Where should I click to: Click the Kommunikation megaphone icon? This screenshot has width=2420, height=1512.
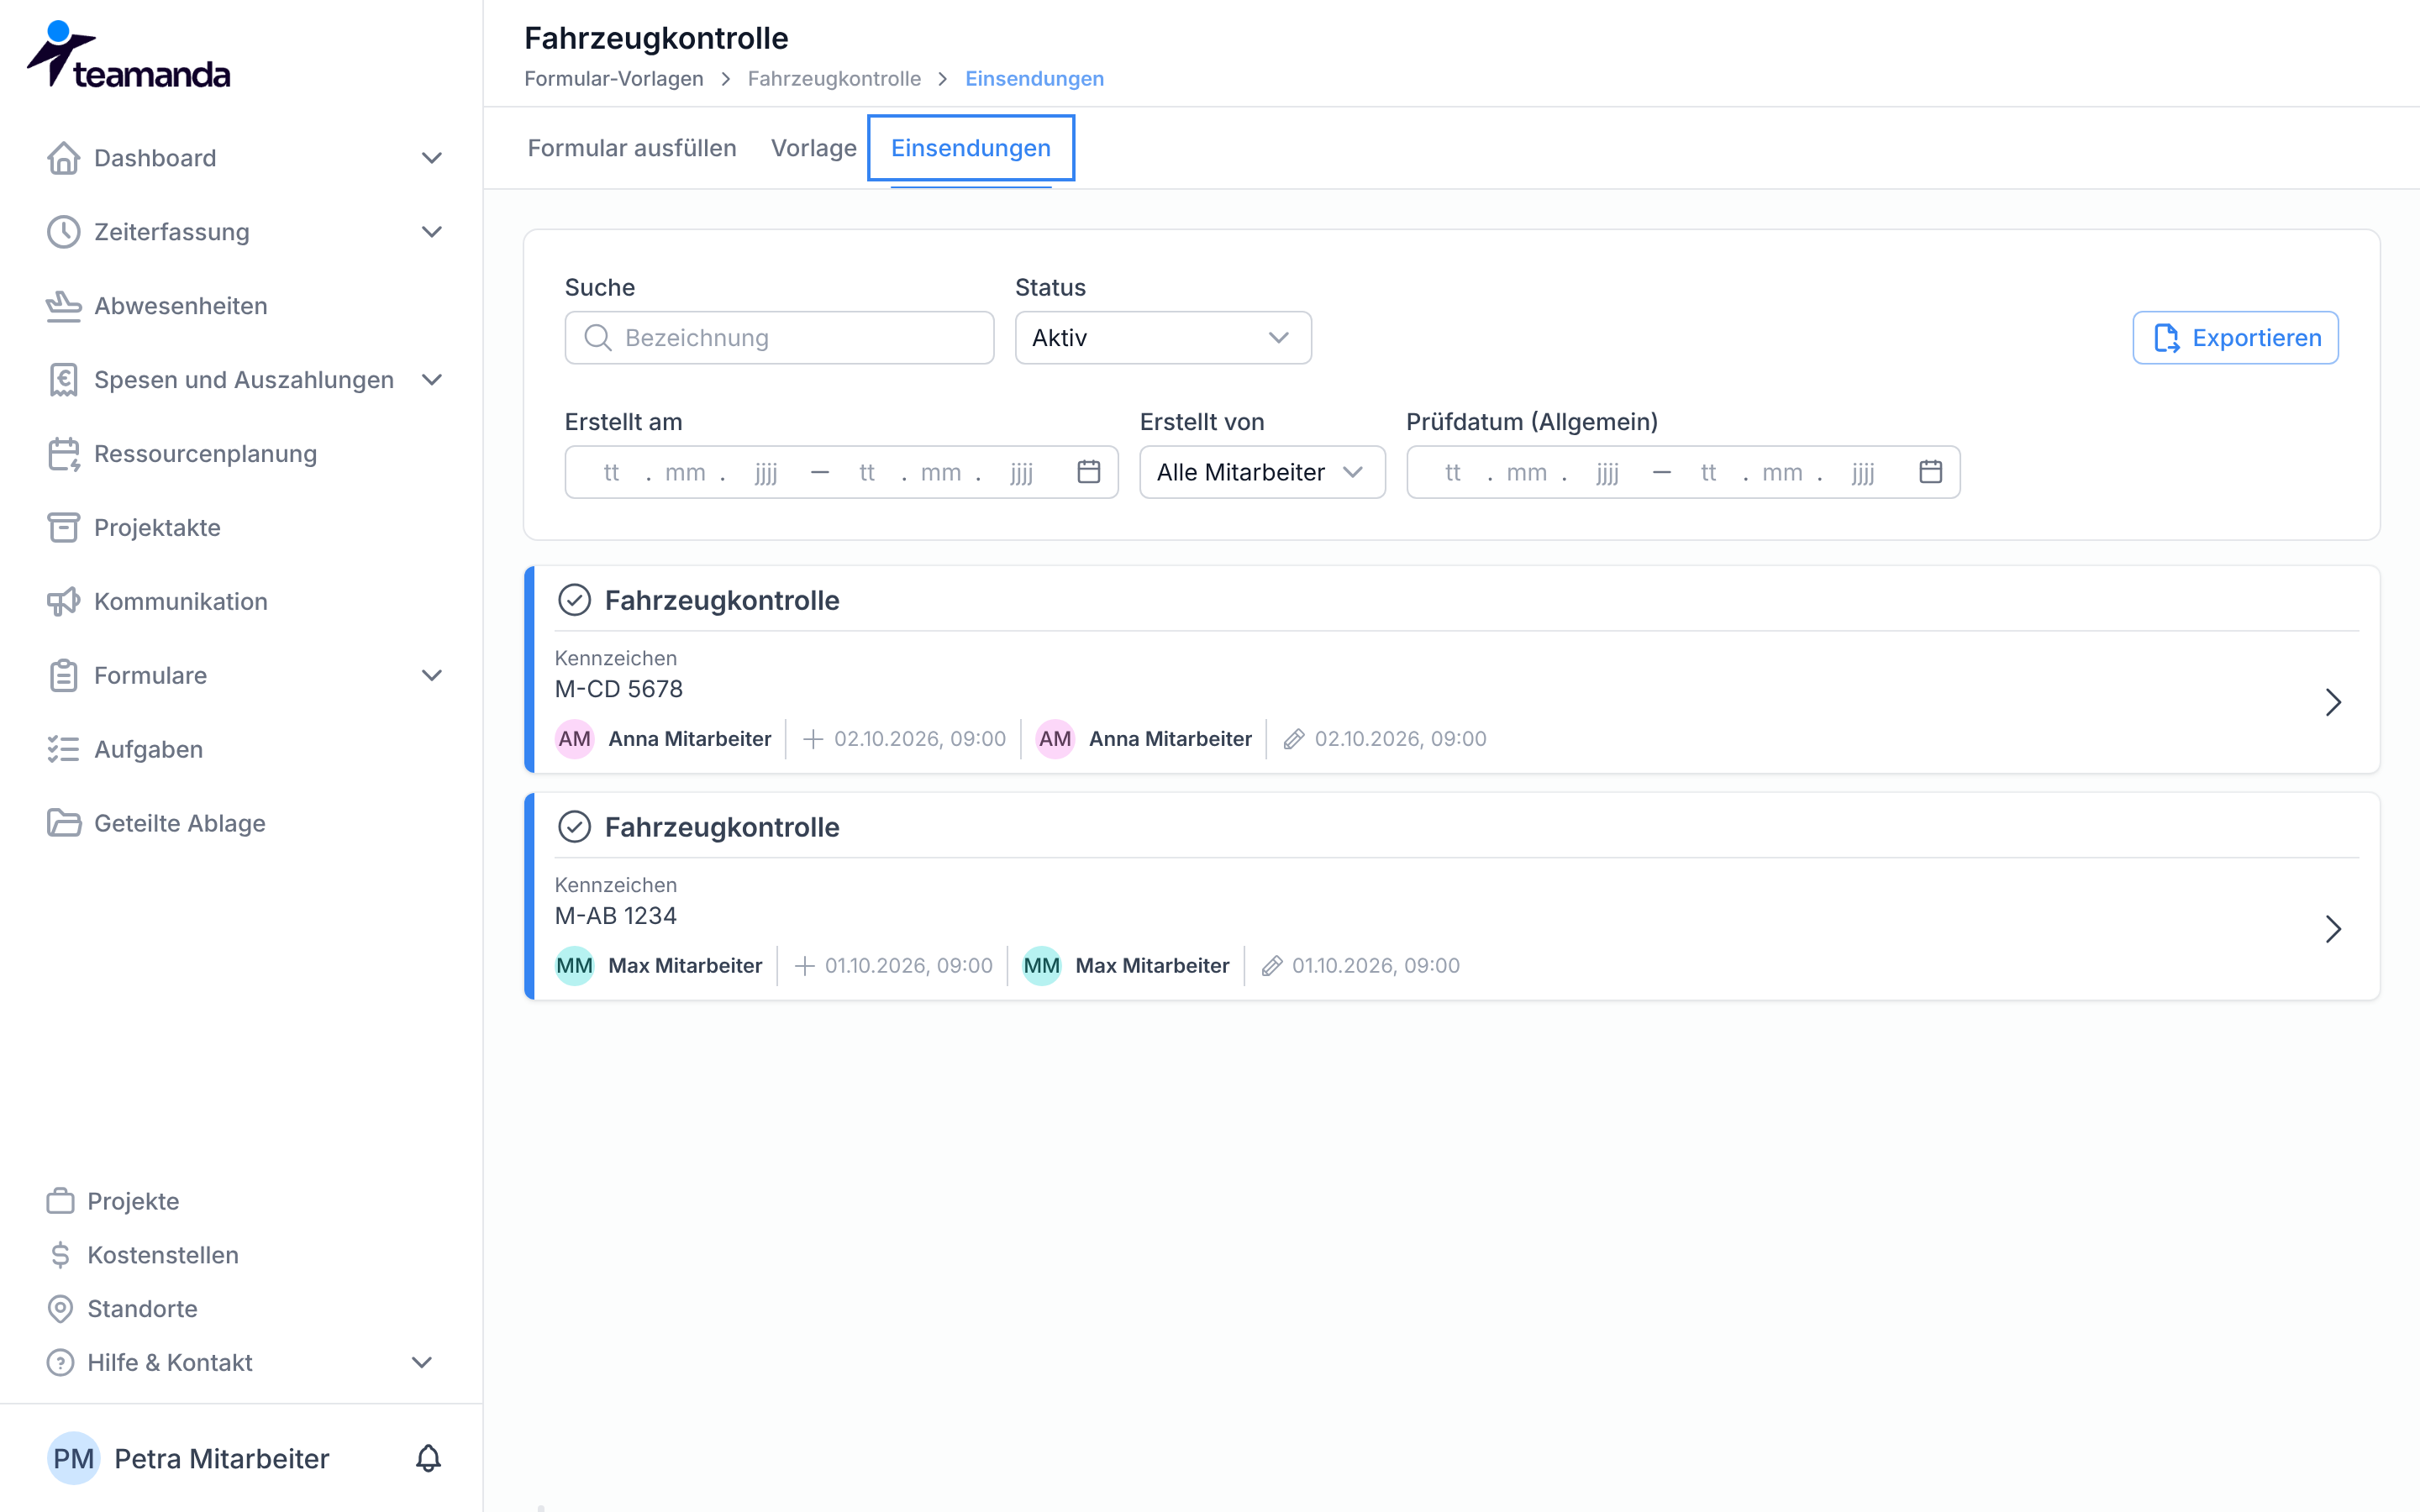tap(63, 602)
